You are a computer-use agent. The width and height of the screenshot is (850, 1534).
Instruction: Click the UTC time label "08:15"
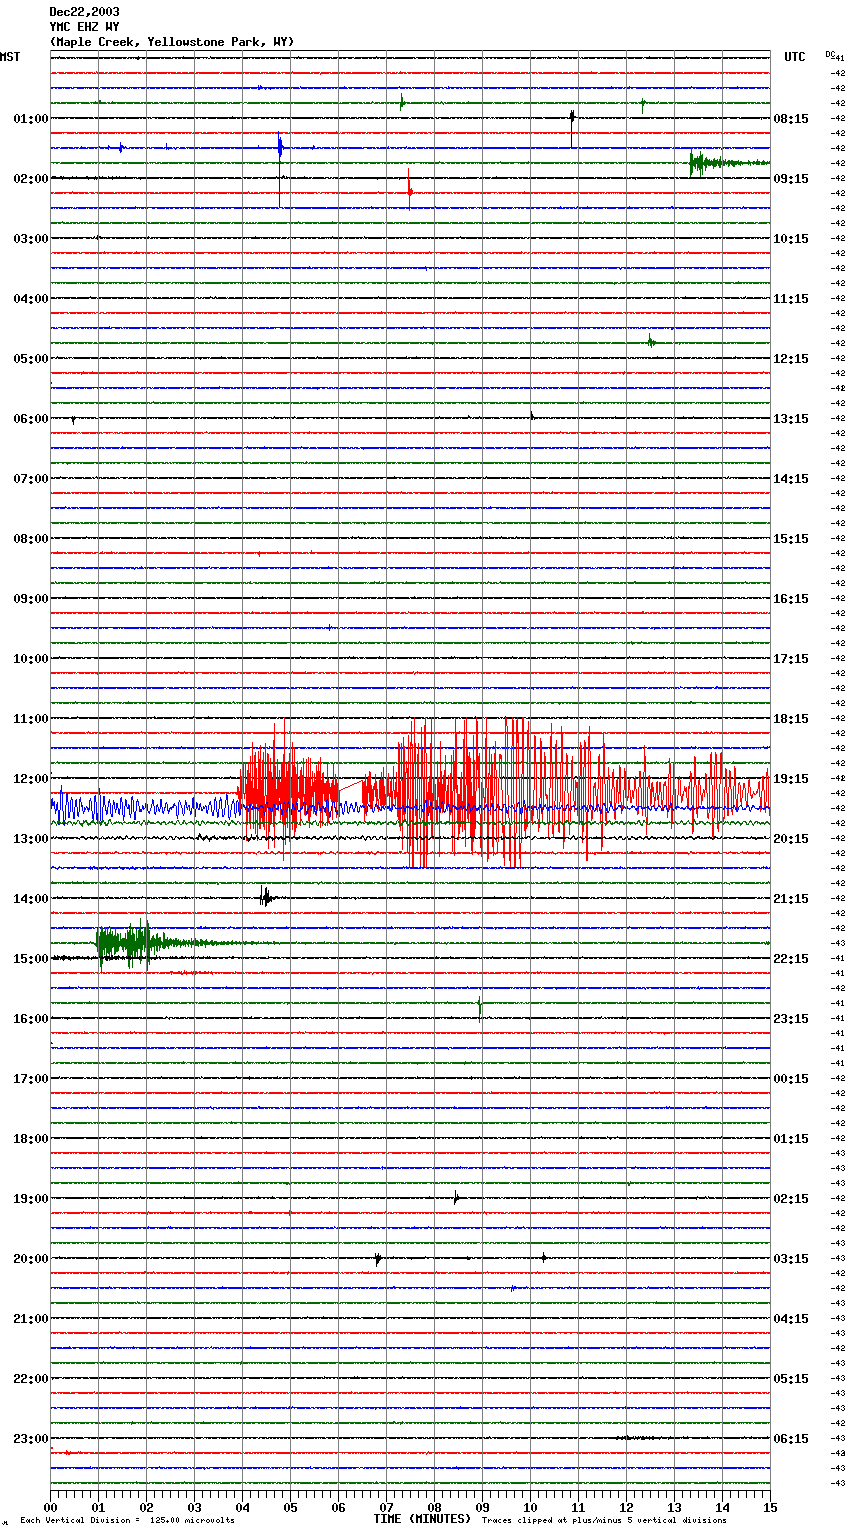[x=791, y=119]
